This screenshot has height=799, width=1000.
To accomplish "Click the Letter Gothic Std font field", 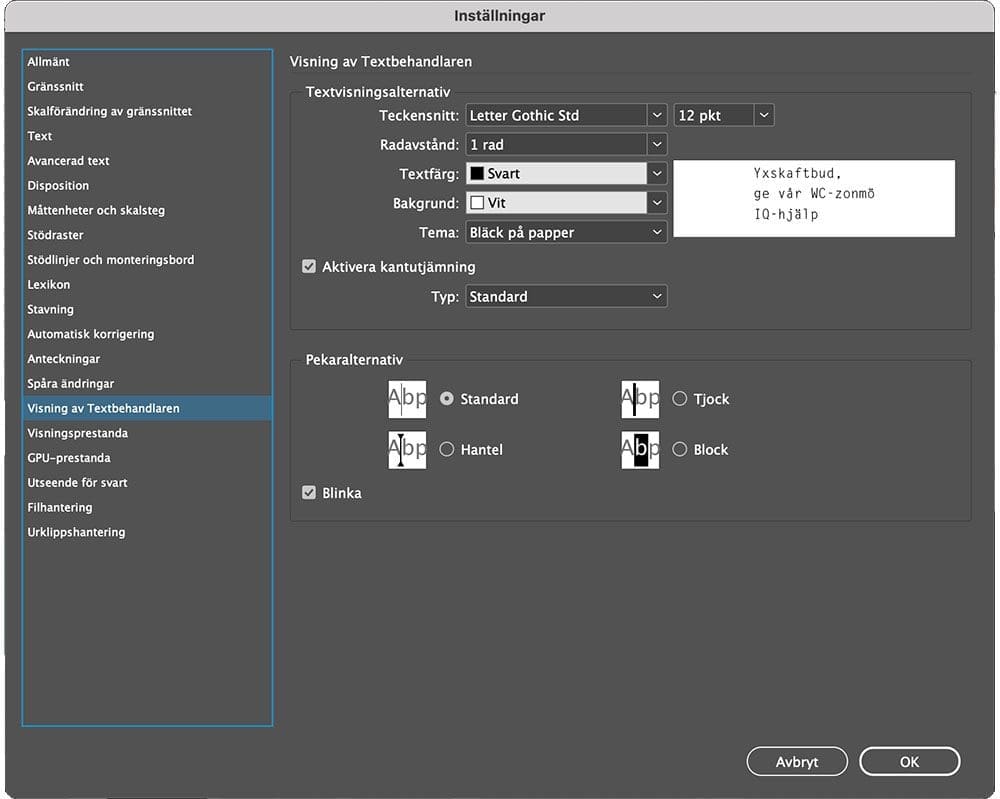I will coord(556,115).
